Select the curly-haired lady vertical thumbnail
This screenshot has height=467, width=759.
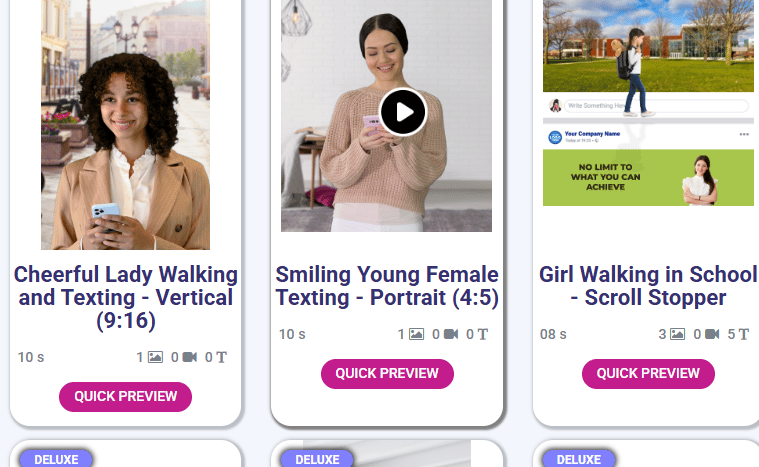[125, 125]
